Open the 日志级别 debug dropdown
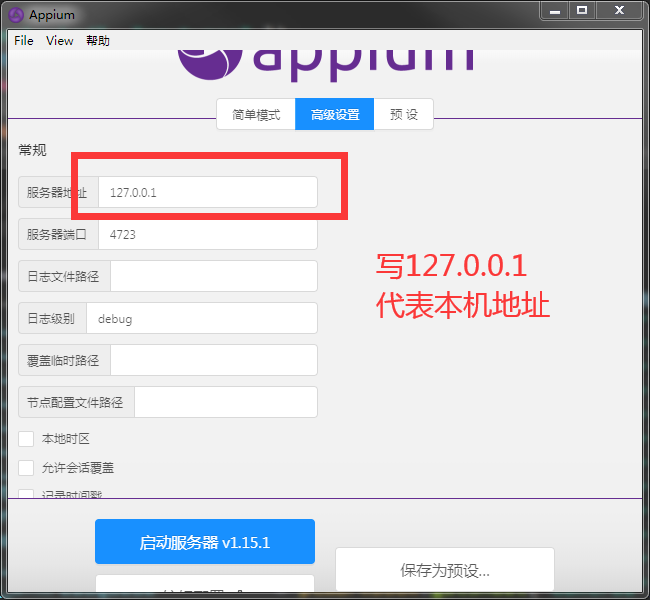Viewport: 650px width, 600px height. click(x=202, y=318)
